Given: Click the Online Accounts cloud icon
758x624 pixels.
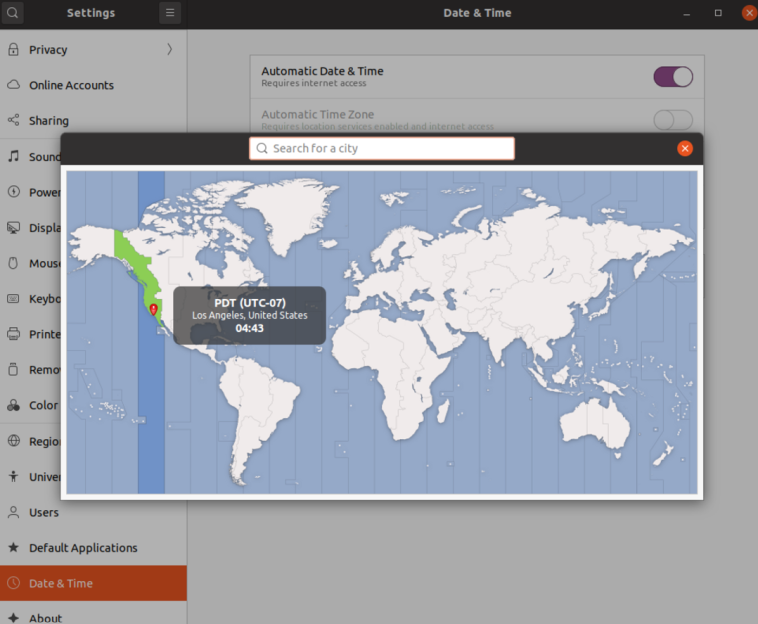Looking at the screenshot, I should click(x=14, y=85).
